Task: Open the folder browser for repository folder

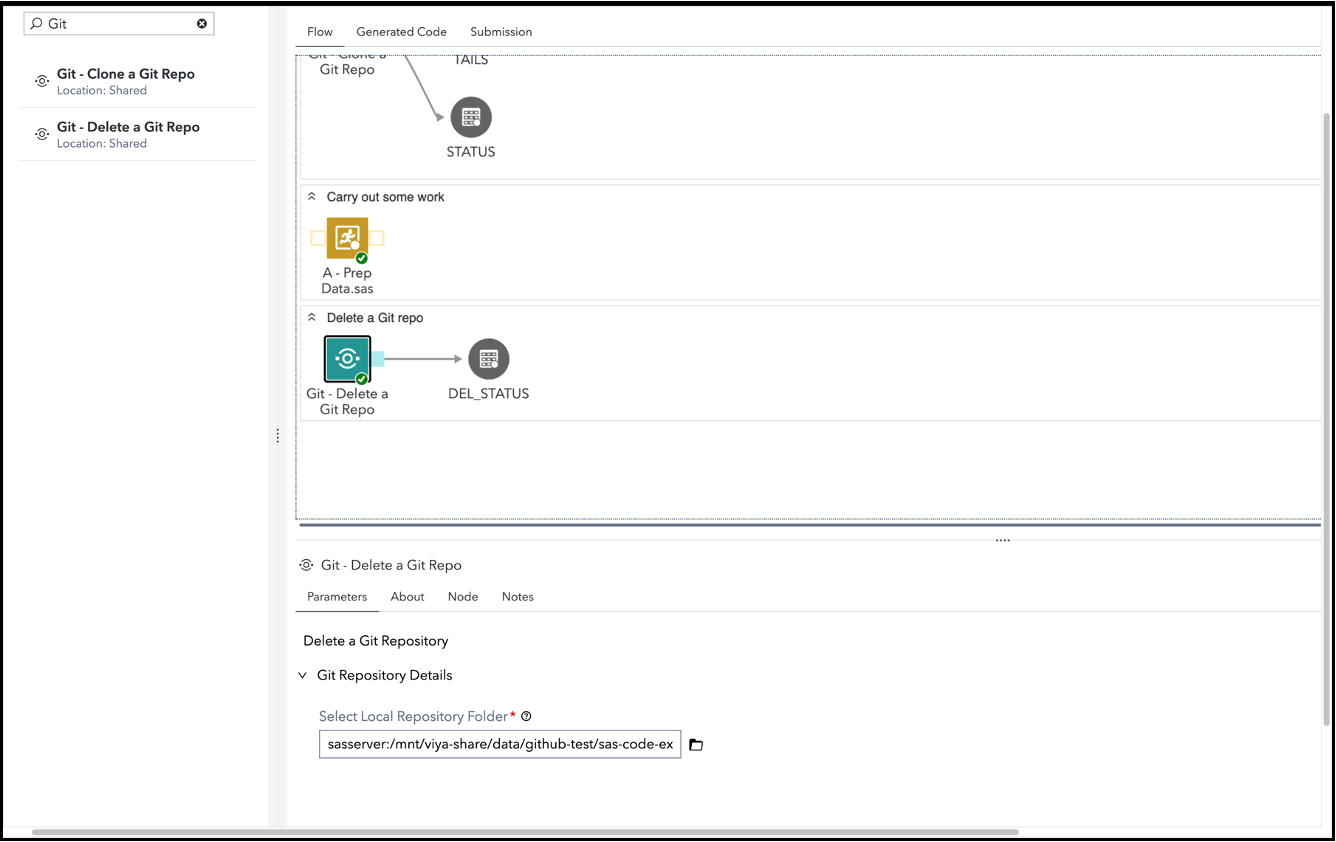Action: click(x=696, y=745)
